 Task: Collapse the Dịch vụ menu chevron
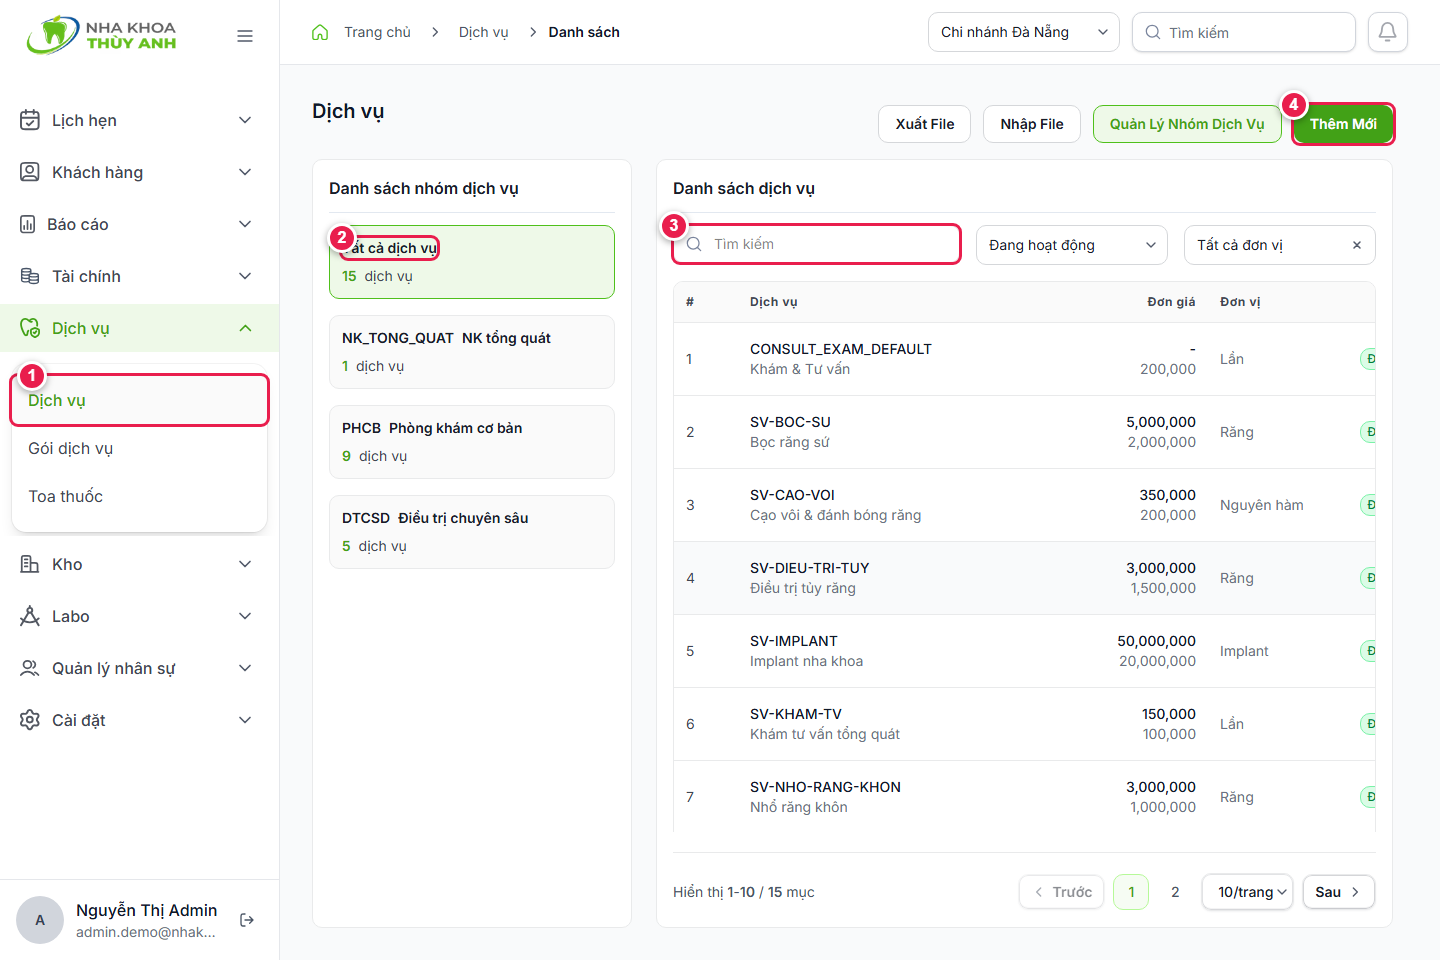[245, 328]
